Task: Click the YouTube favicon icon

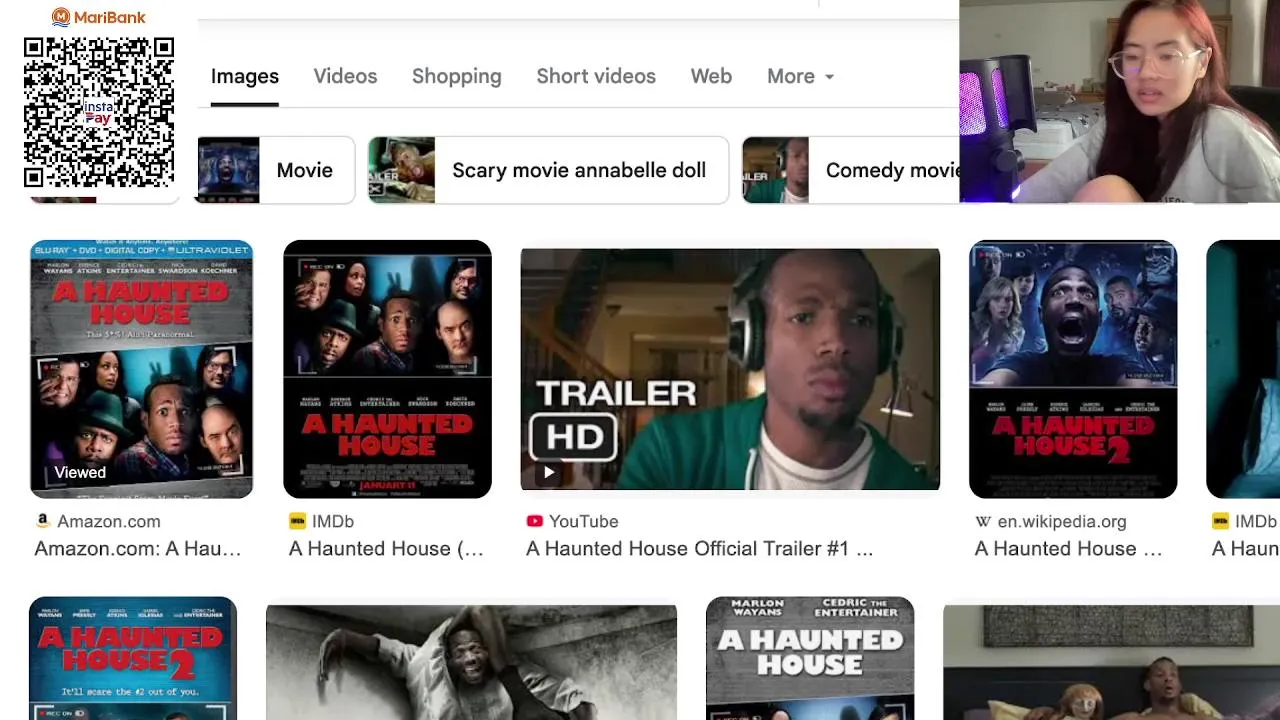Action: coord(534,521)
